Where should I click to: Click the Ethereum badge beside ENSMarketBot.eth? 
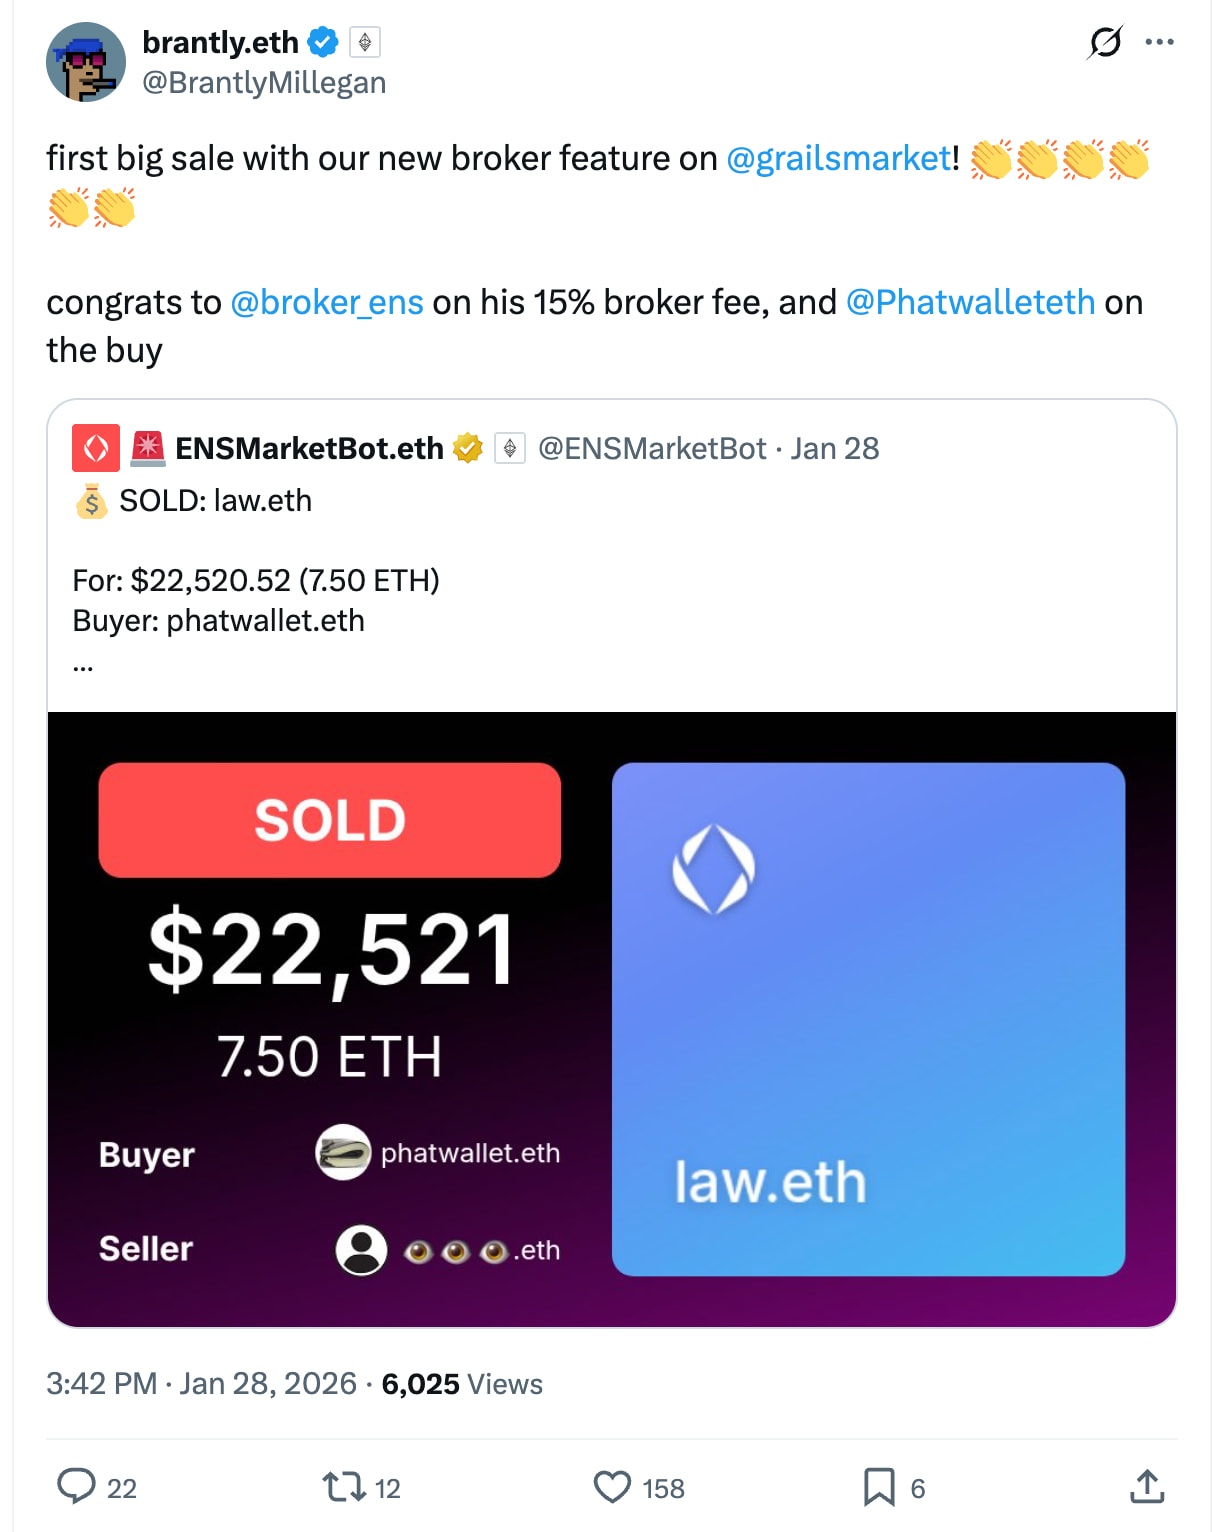pyautogui.click(x=510, y=448)
